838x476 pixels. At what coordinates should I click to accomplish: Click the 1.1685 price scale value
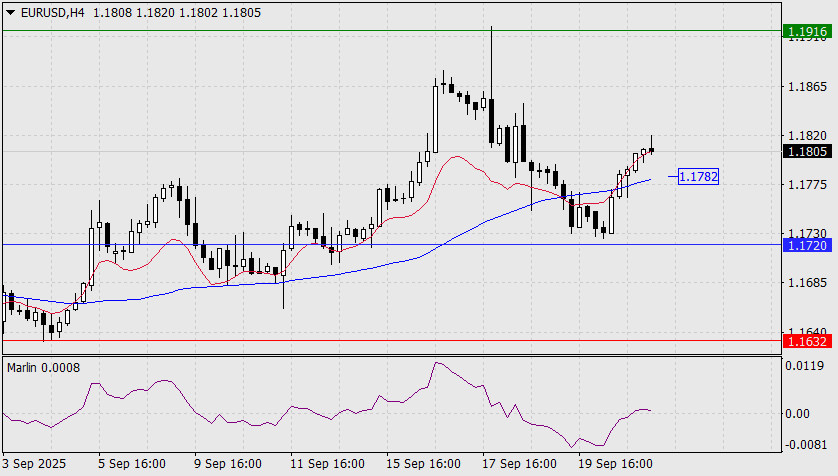pos(807,283)
